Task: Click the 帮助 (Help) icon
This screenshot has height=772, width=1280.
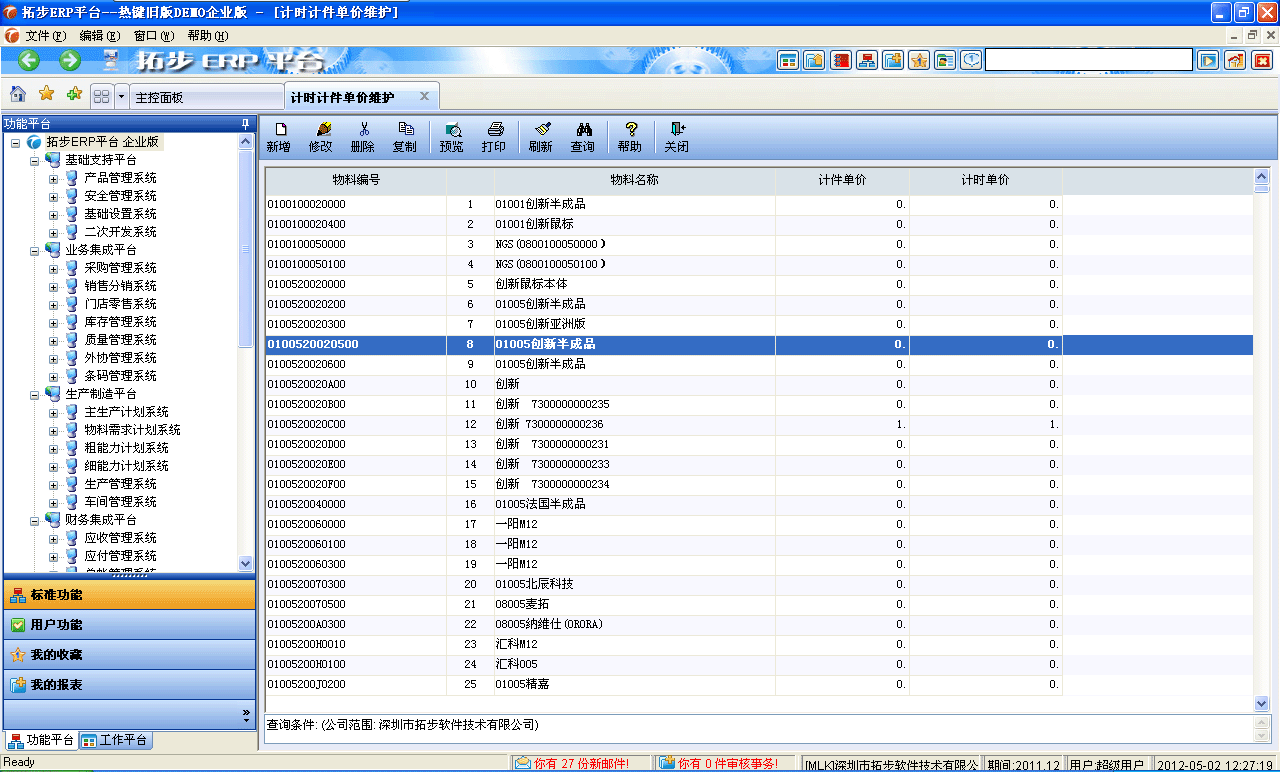Action: point(630,136)
